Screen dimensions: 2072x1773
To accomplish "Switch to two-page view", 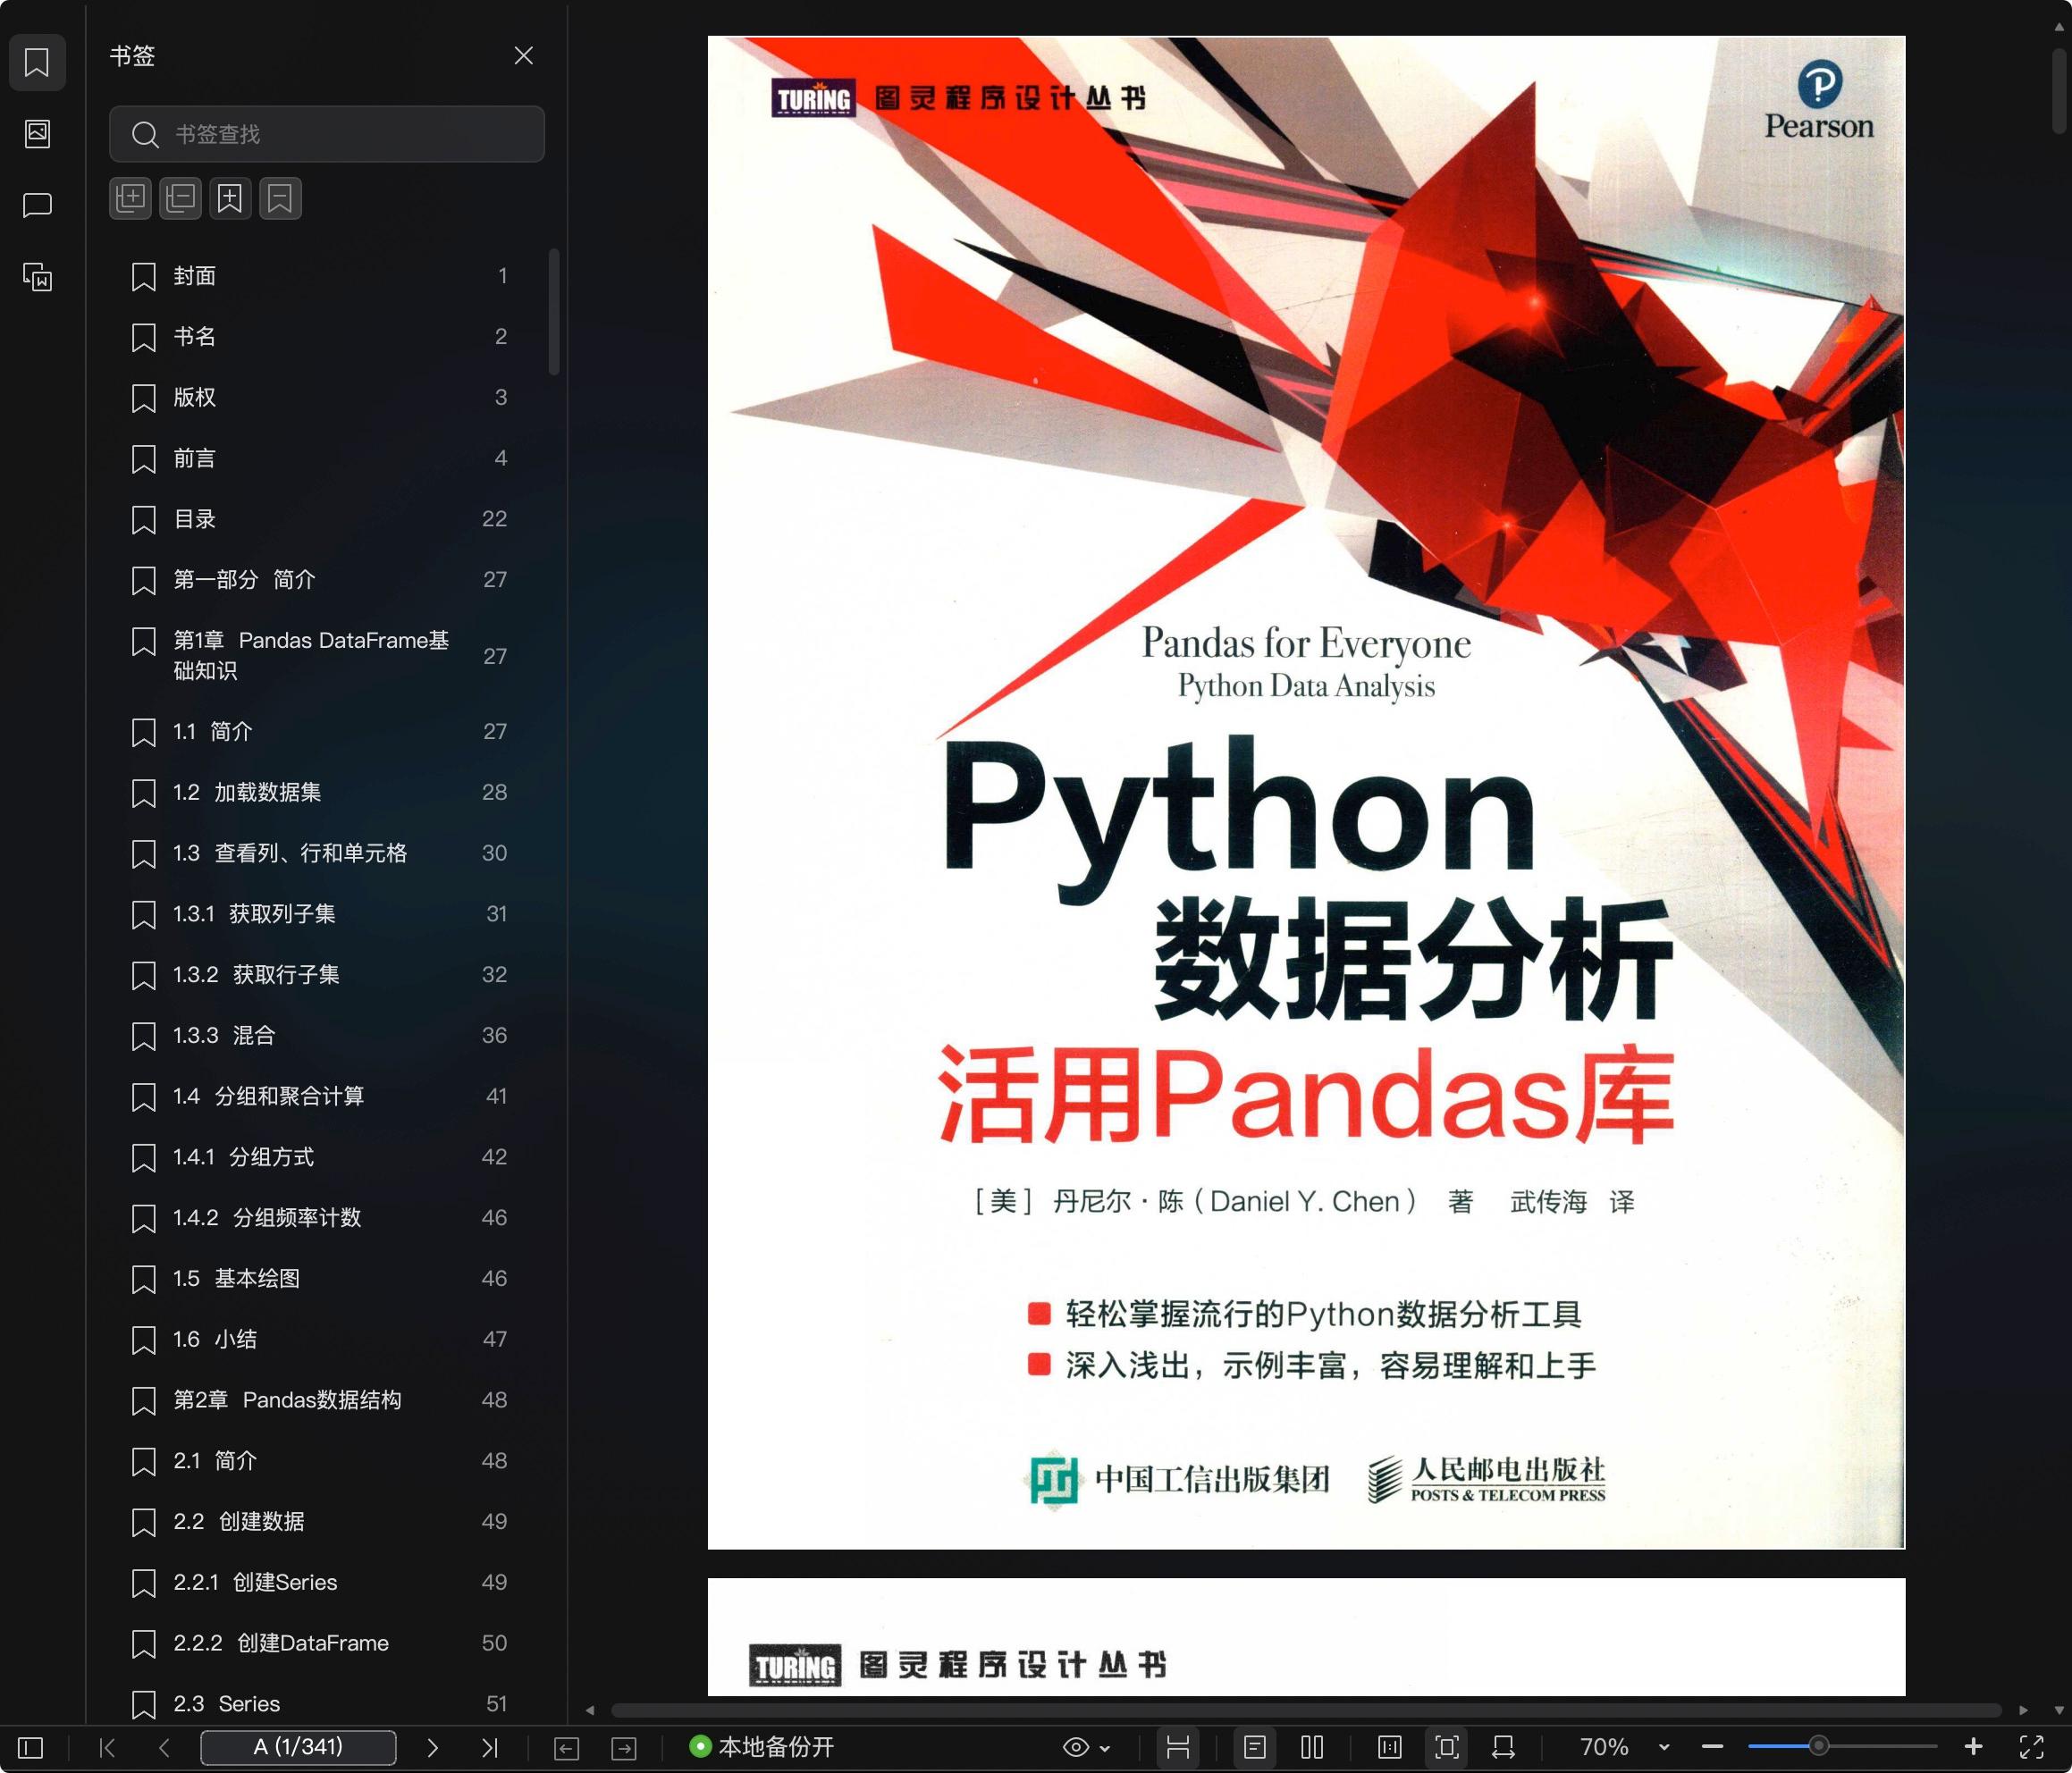I will (1312, 1747).
